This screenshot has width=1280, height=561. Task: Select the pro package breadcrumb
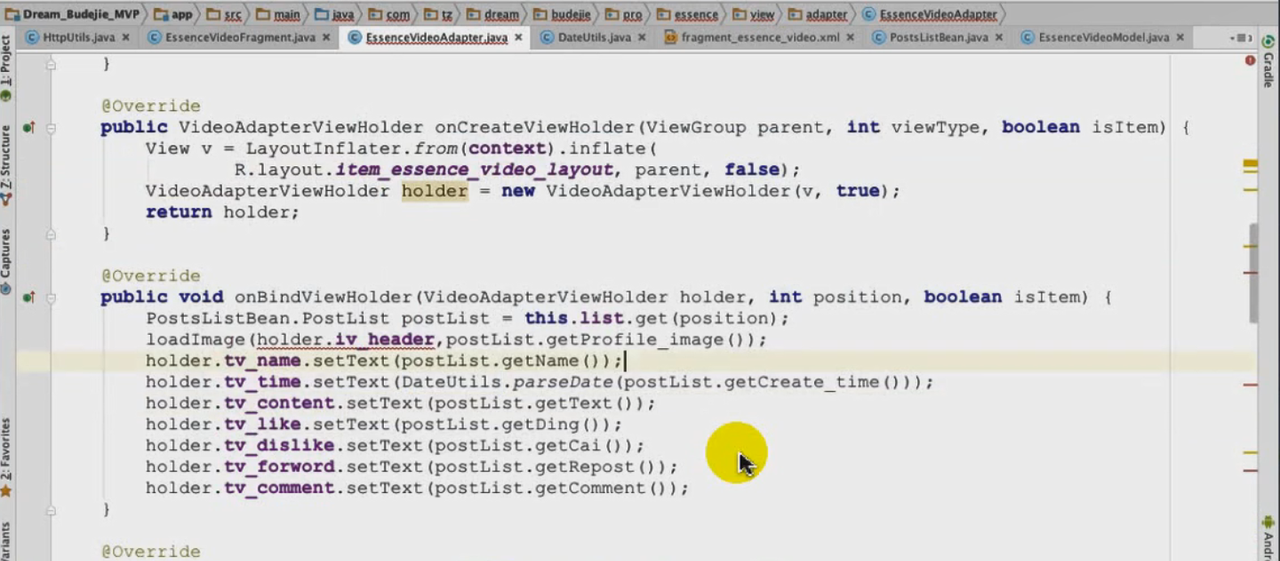click(x=626, y=14)
